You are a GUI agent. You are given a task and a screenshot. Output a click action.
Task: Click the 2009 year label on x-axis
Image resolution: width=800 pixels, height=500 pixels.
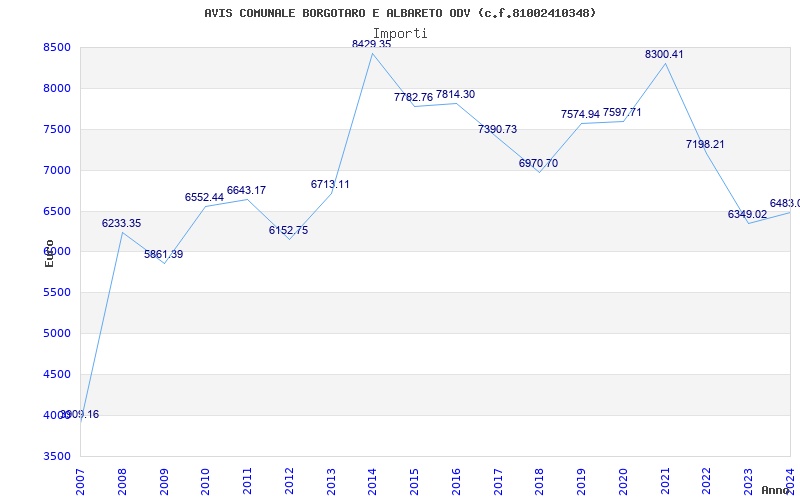[x=164, y=482]
